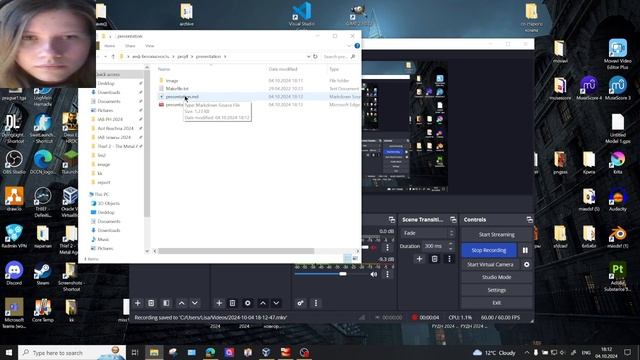Open the Fade transition dropdown
The height and width of the screenshot is (360, 640).
point(427,233)
